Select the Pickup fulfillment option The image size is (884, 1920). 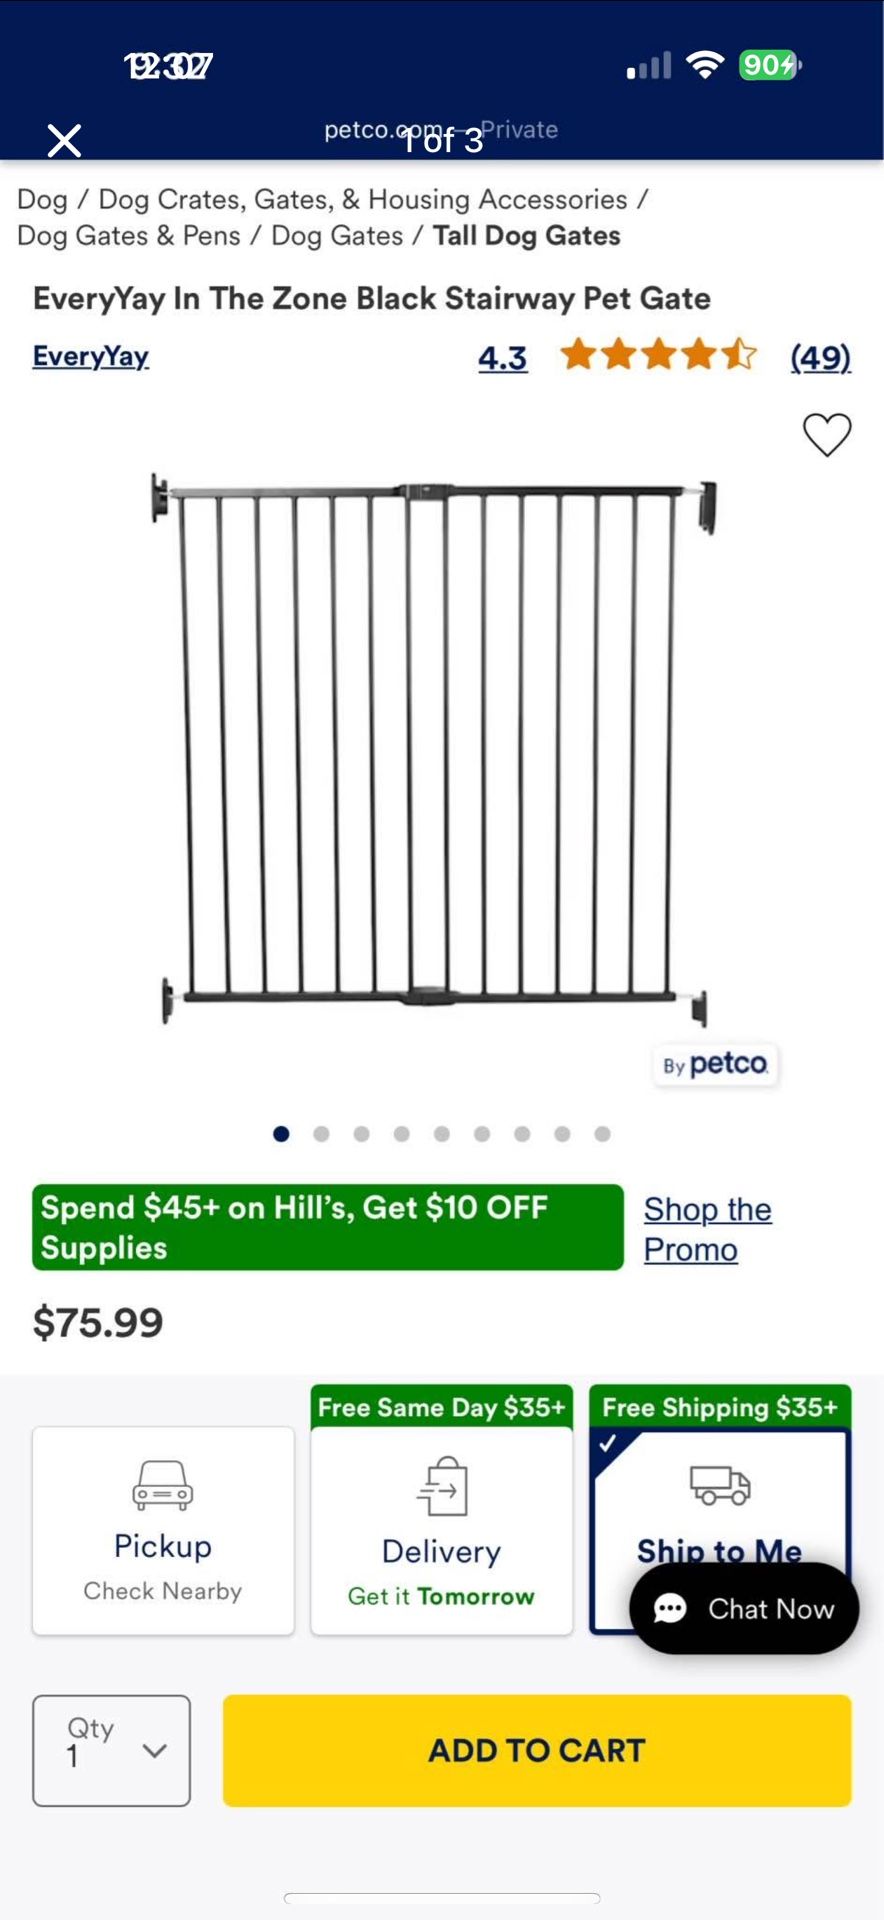[x=163, y=1530]
